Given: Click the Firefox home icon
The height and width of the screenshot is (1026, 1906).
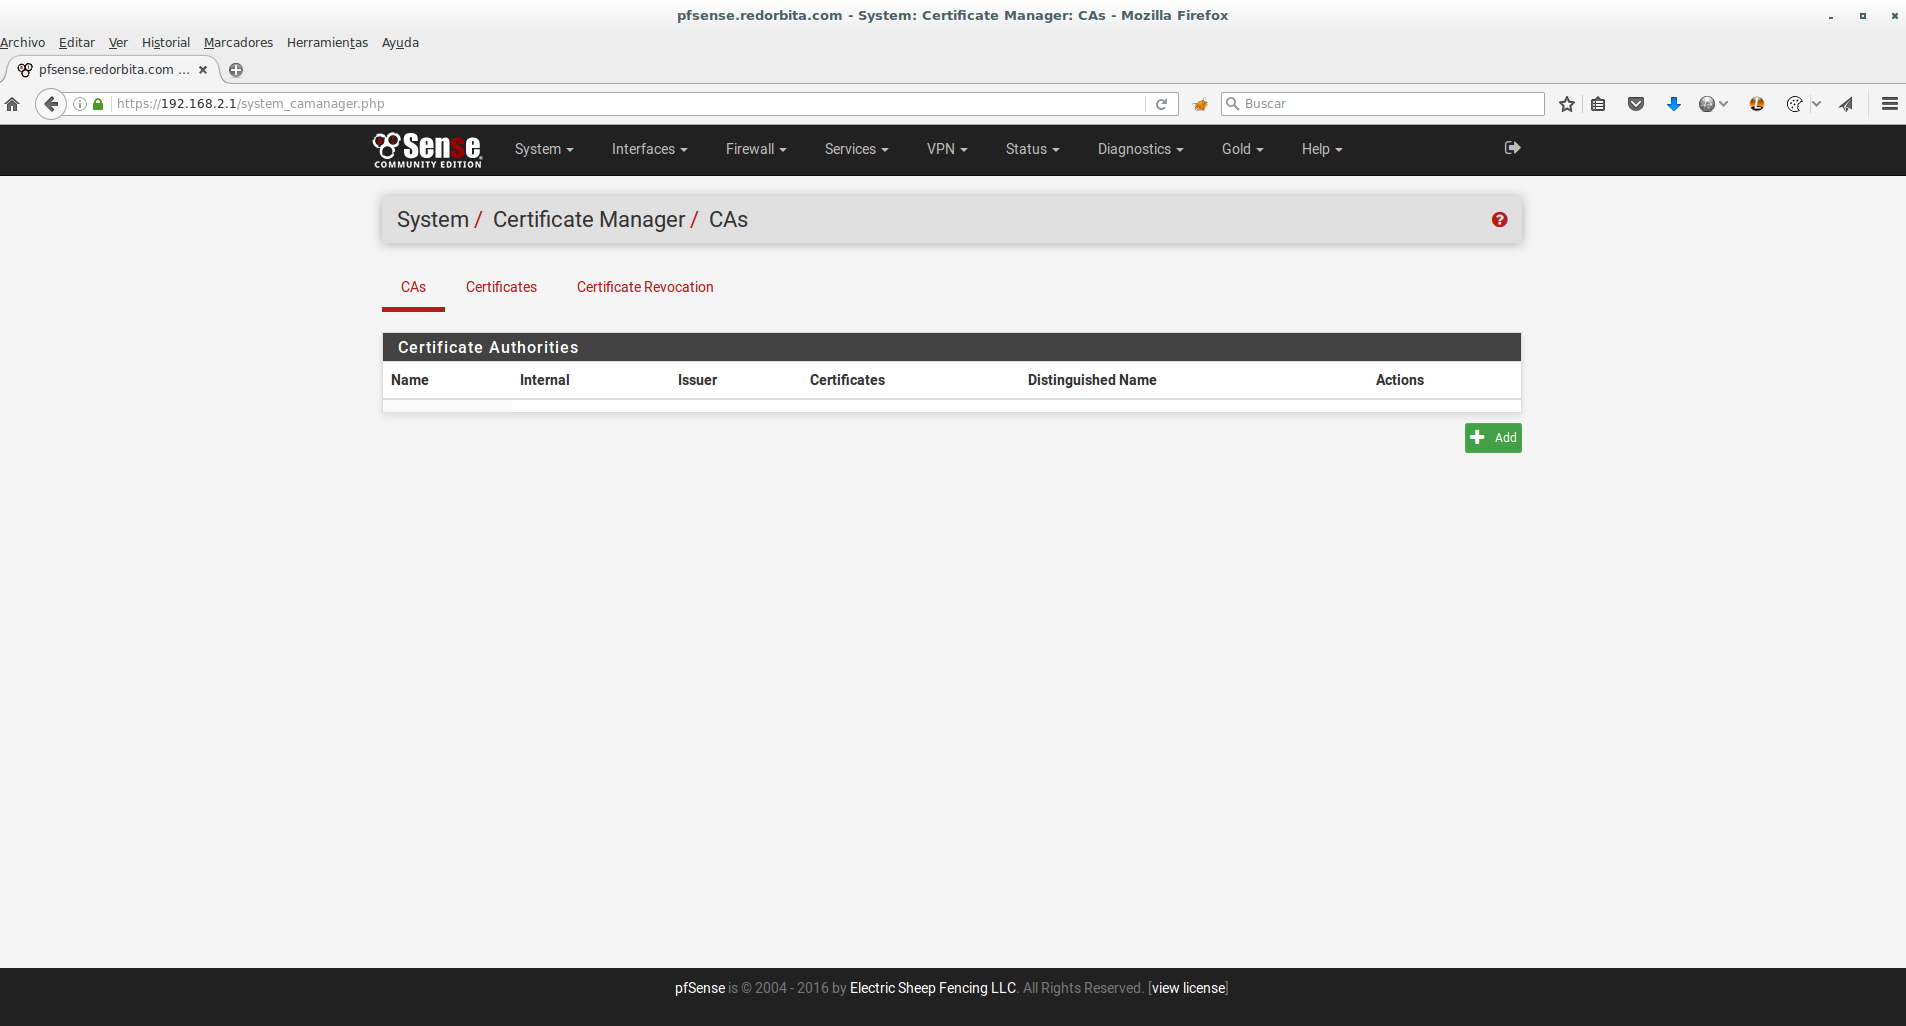Looking at the screenshot, I should point(13,104).
